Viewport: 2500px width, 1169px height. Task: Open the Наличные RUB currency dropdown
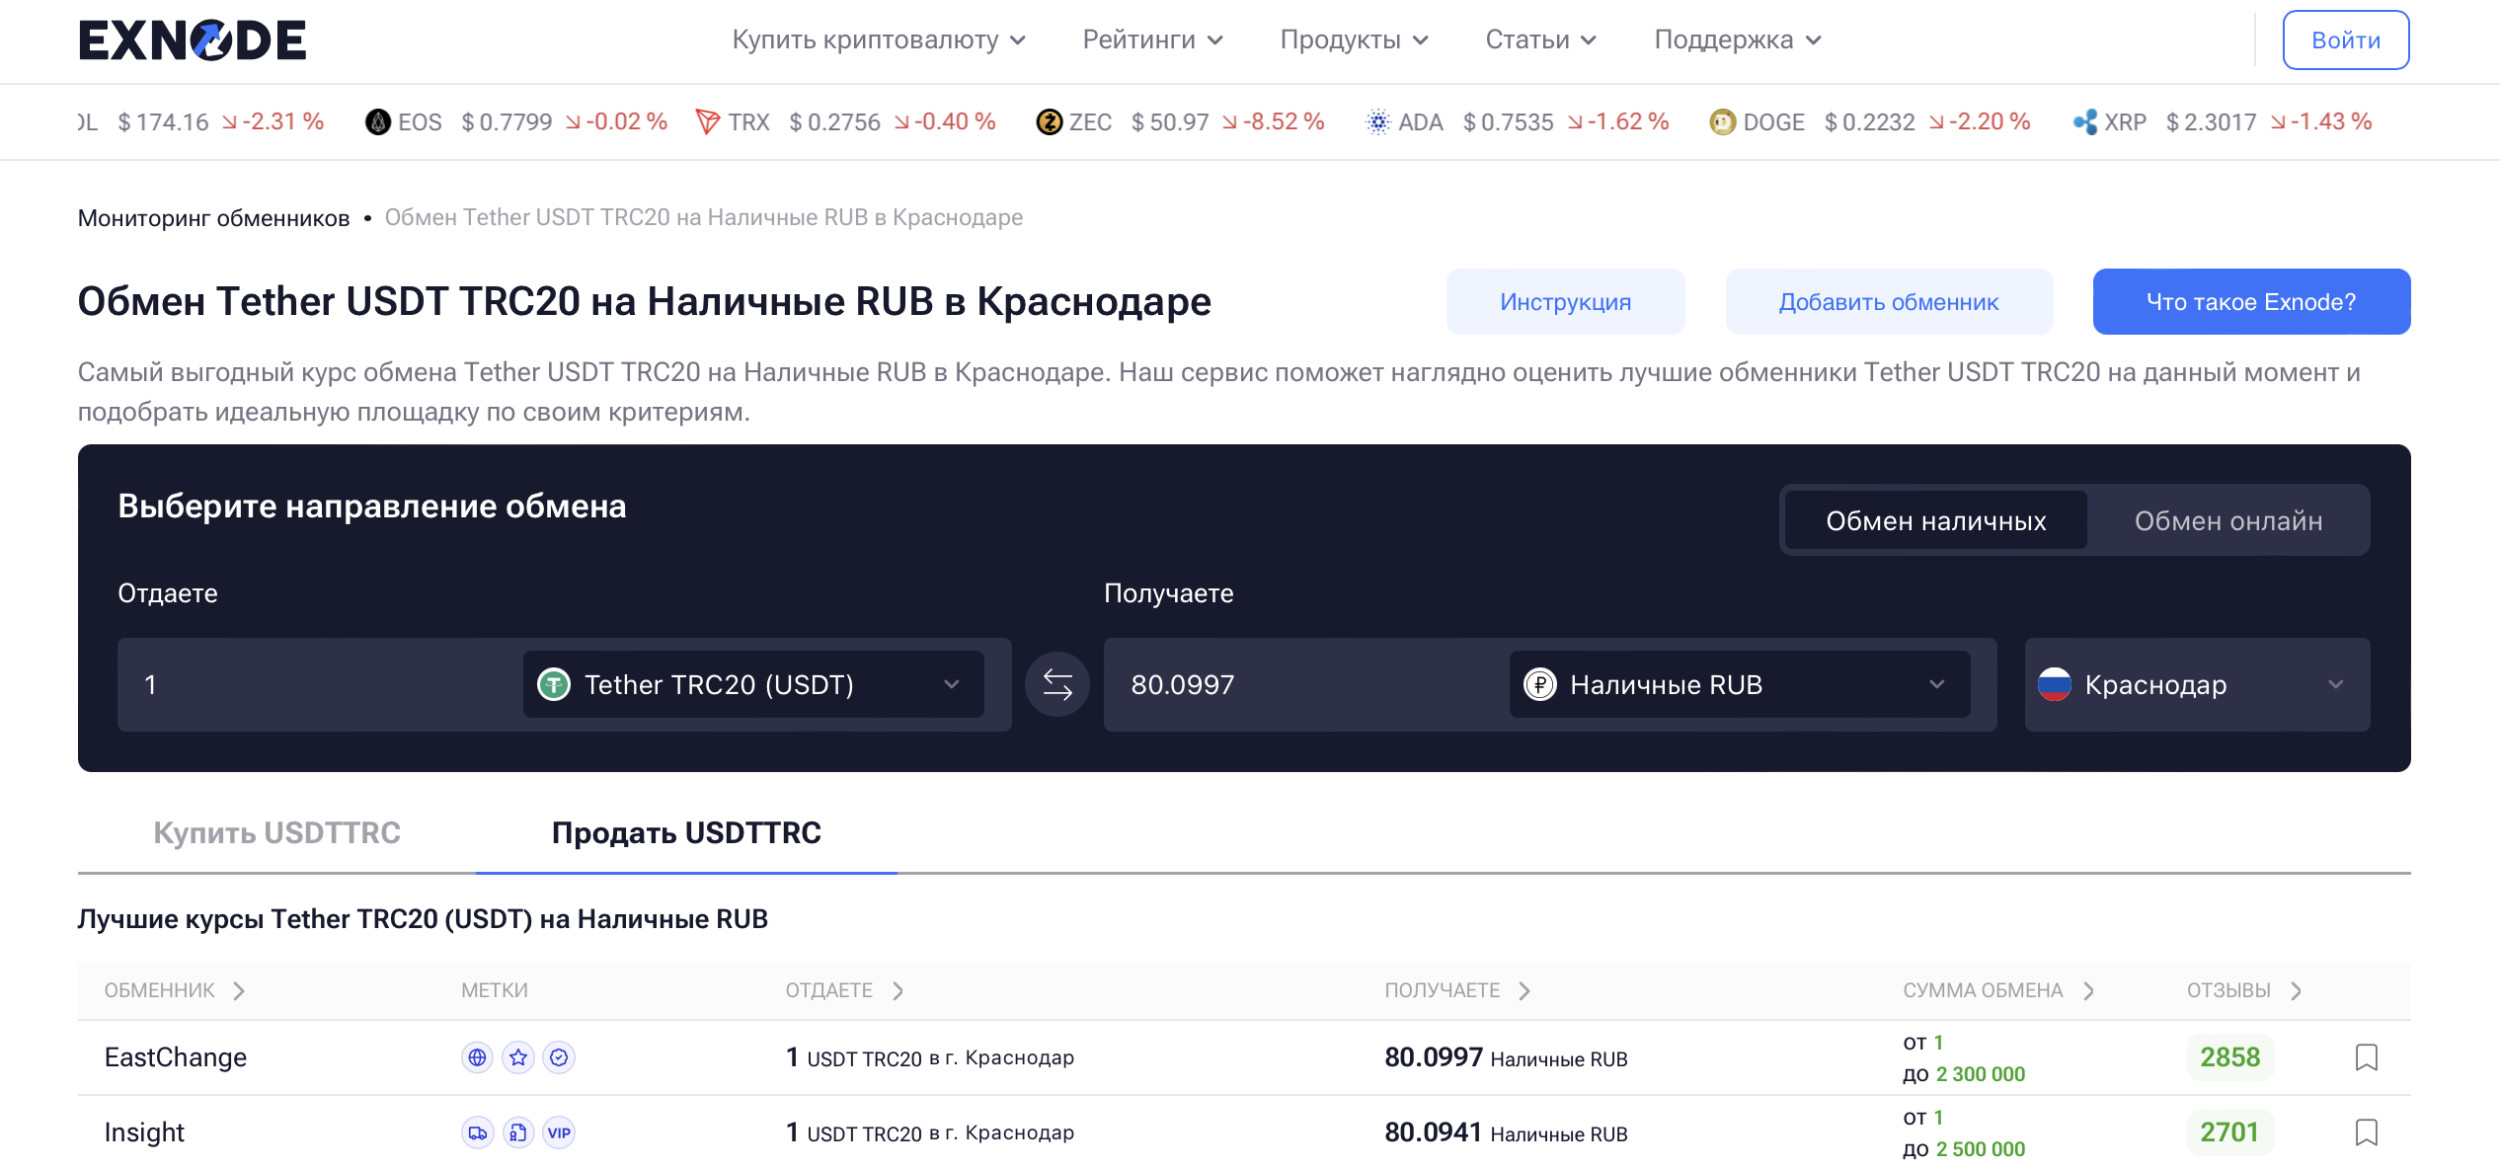[x=1738, y=685]
